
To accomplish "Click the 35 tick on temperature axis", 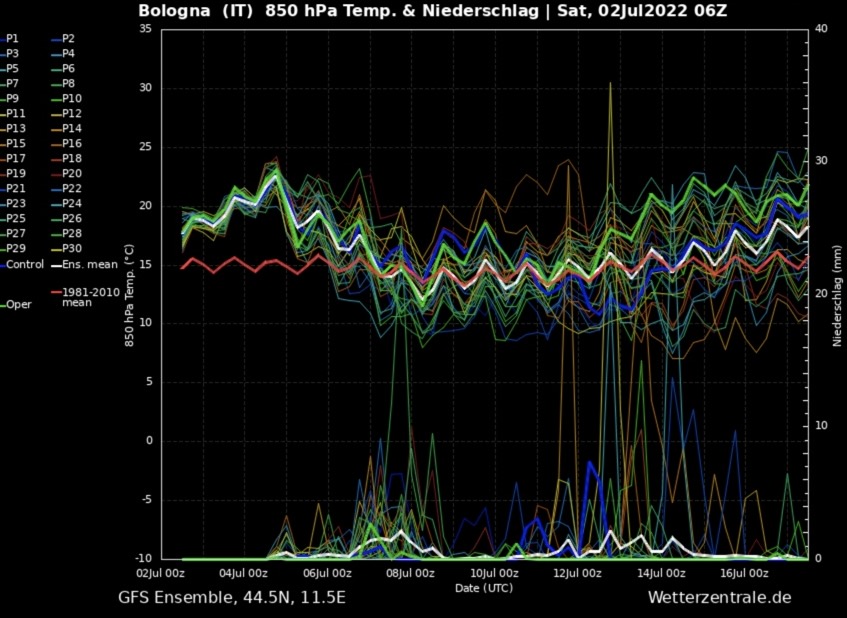I will [146, 29].
